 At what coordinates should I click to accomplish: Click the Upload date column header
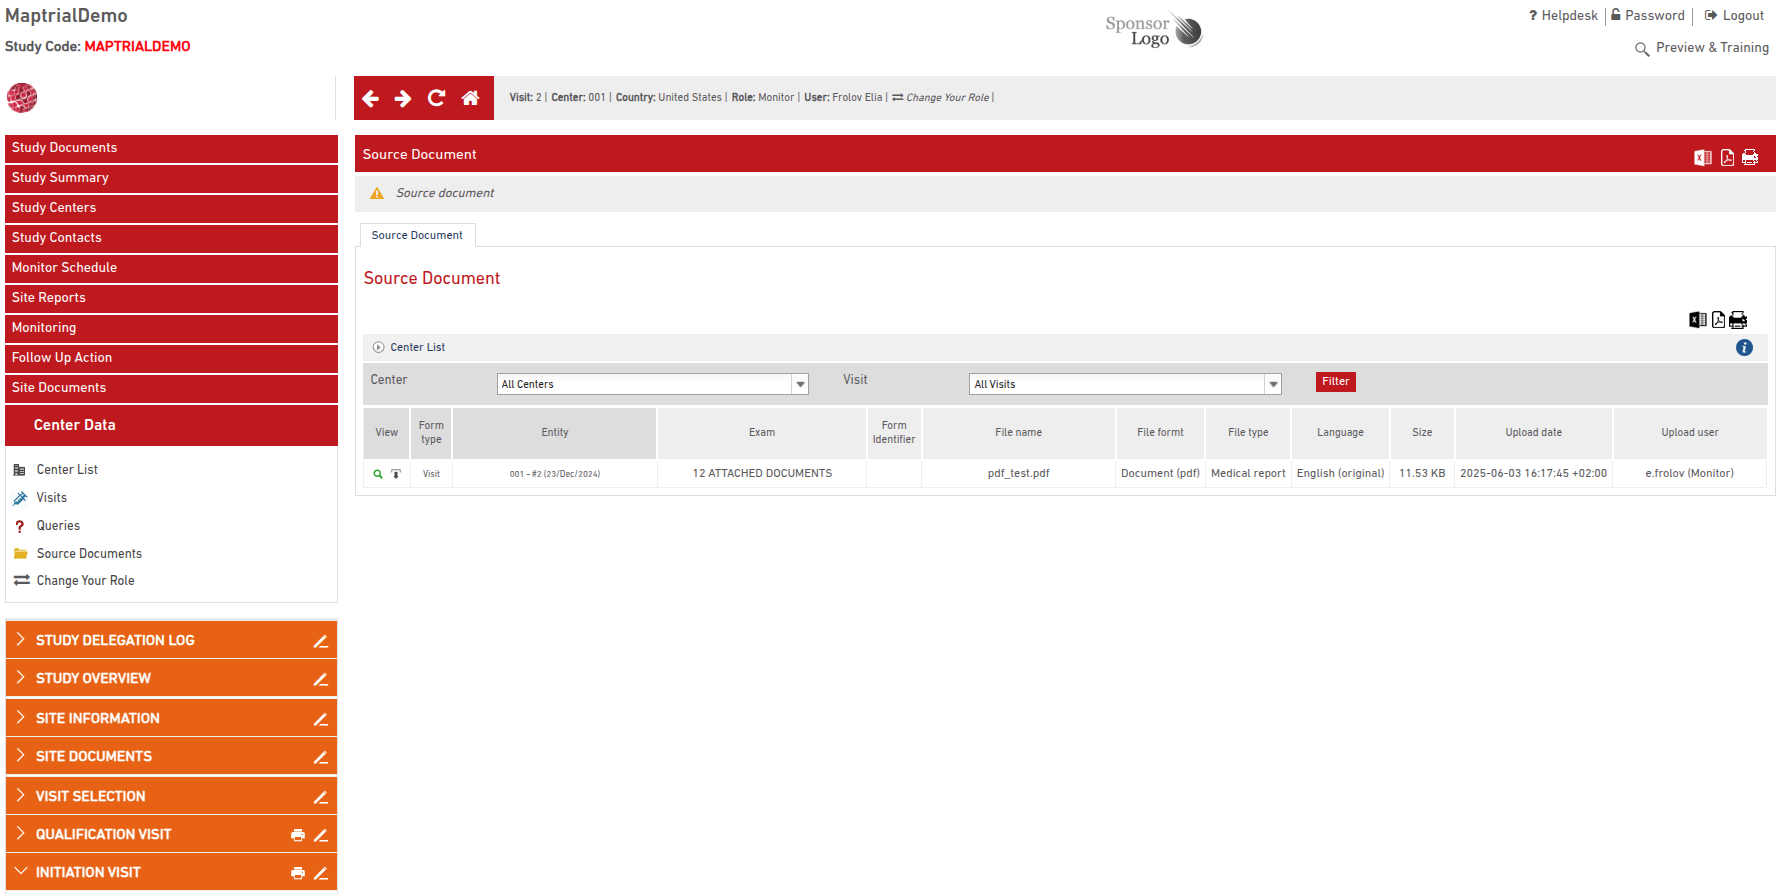1533,433
